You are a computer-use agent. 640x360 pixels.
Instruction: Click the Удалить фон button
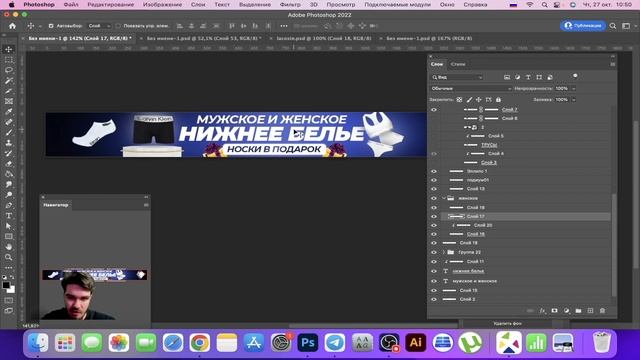click(x=507, y=323)
